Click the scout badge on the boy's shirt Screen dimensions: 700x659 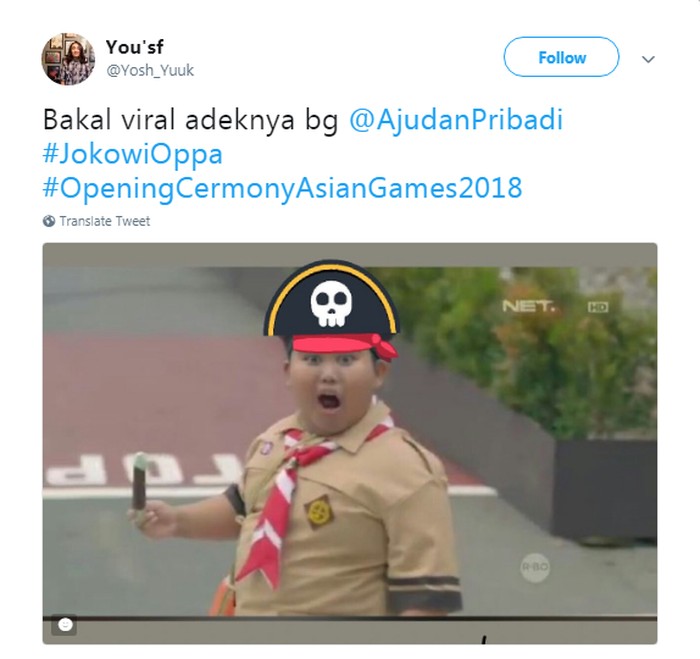319,512
